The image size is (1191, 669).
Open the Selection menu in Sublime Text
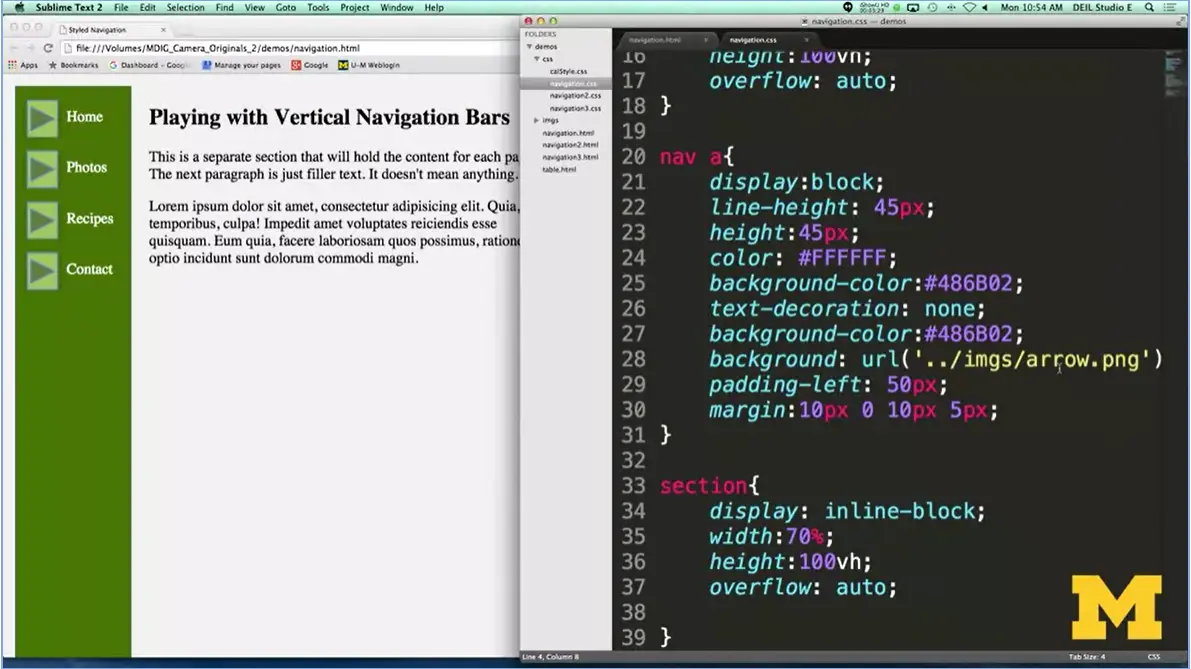coord(185,7)
